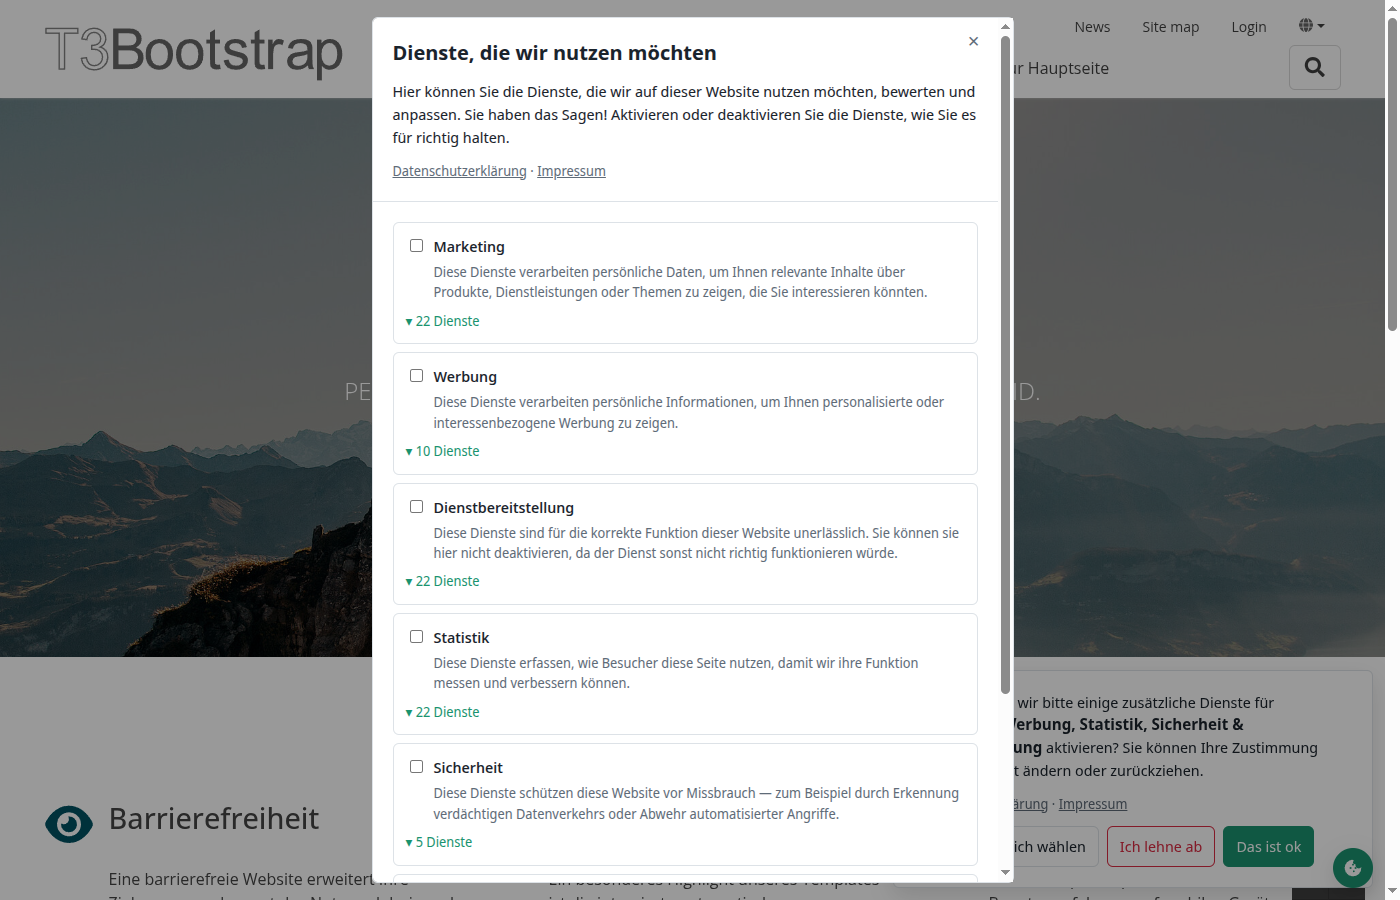This screenshot has height=900, width=1400.
Task: Check the Sicherheit checkbox
Action: click(x=417, y=767)
